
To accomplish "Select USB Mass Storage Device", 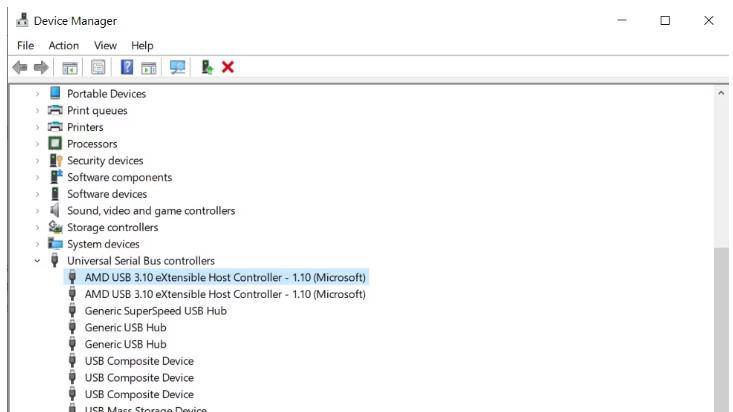I will [x=145, y=409].
